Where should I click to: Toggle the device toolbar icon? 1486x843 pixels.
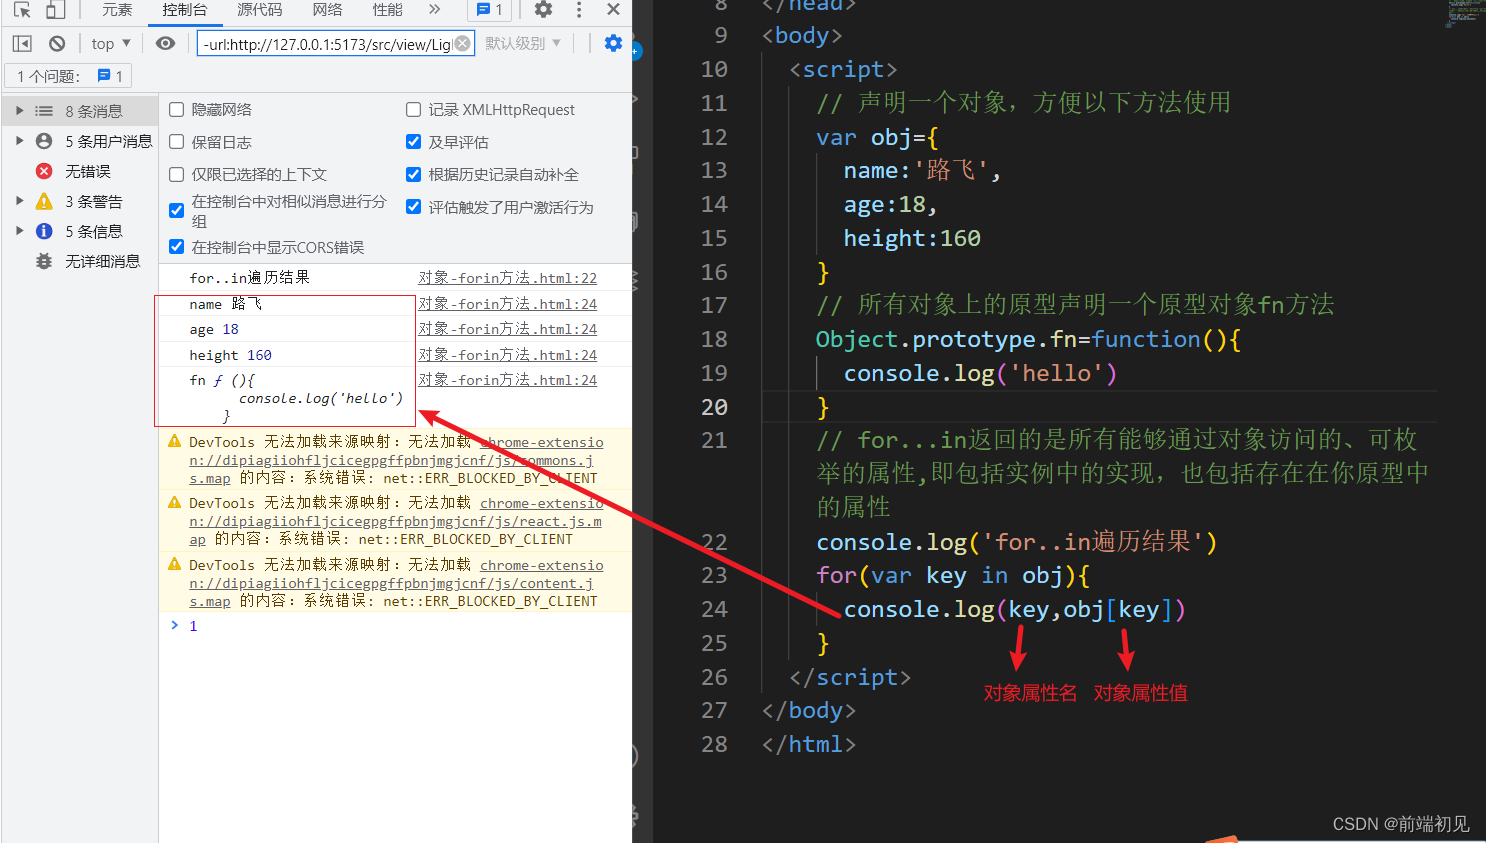(56, 9)
